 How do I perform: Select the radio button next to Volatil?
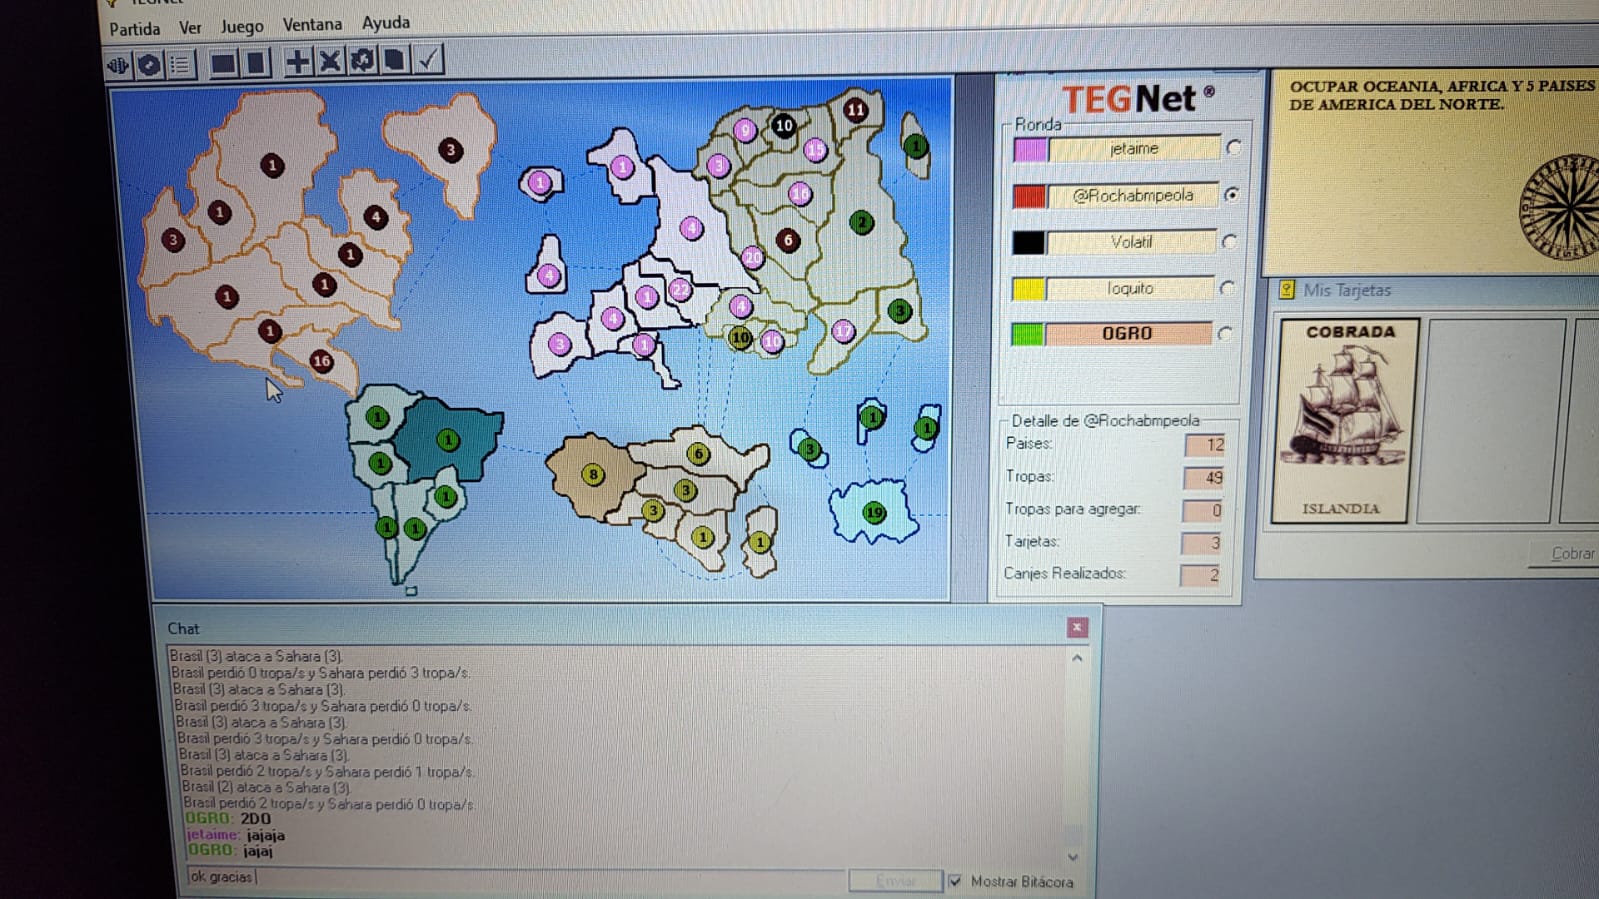click(1230, 241)
